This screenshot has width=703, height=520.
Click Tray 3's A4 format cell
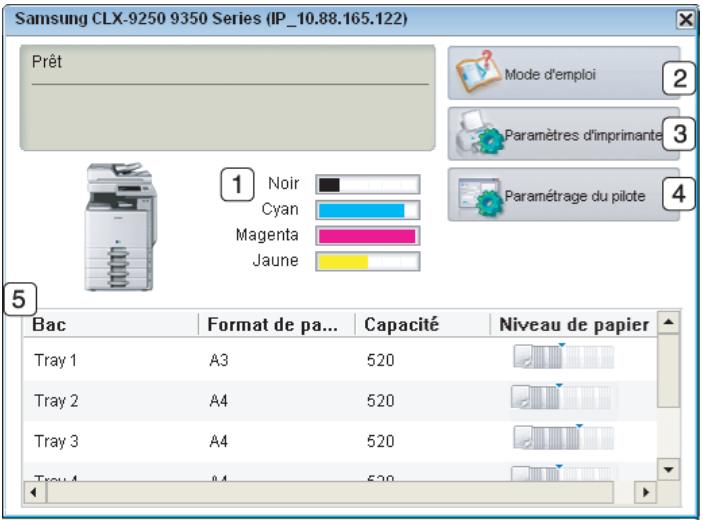(219, 441)
